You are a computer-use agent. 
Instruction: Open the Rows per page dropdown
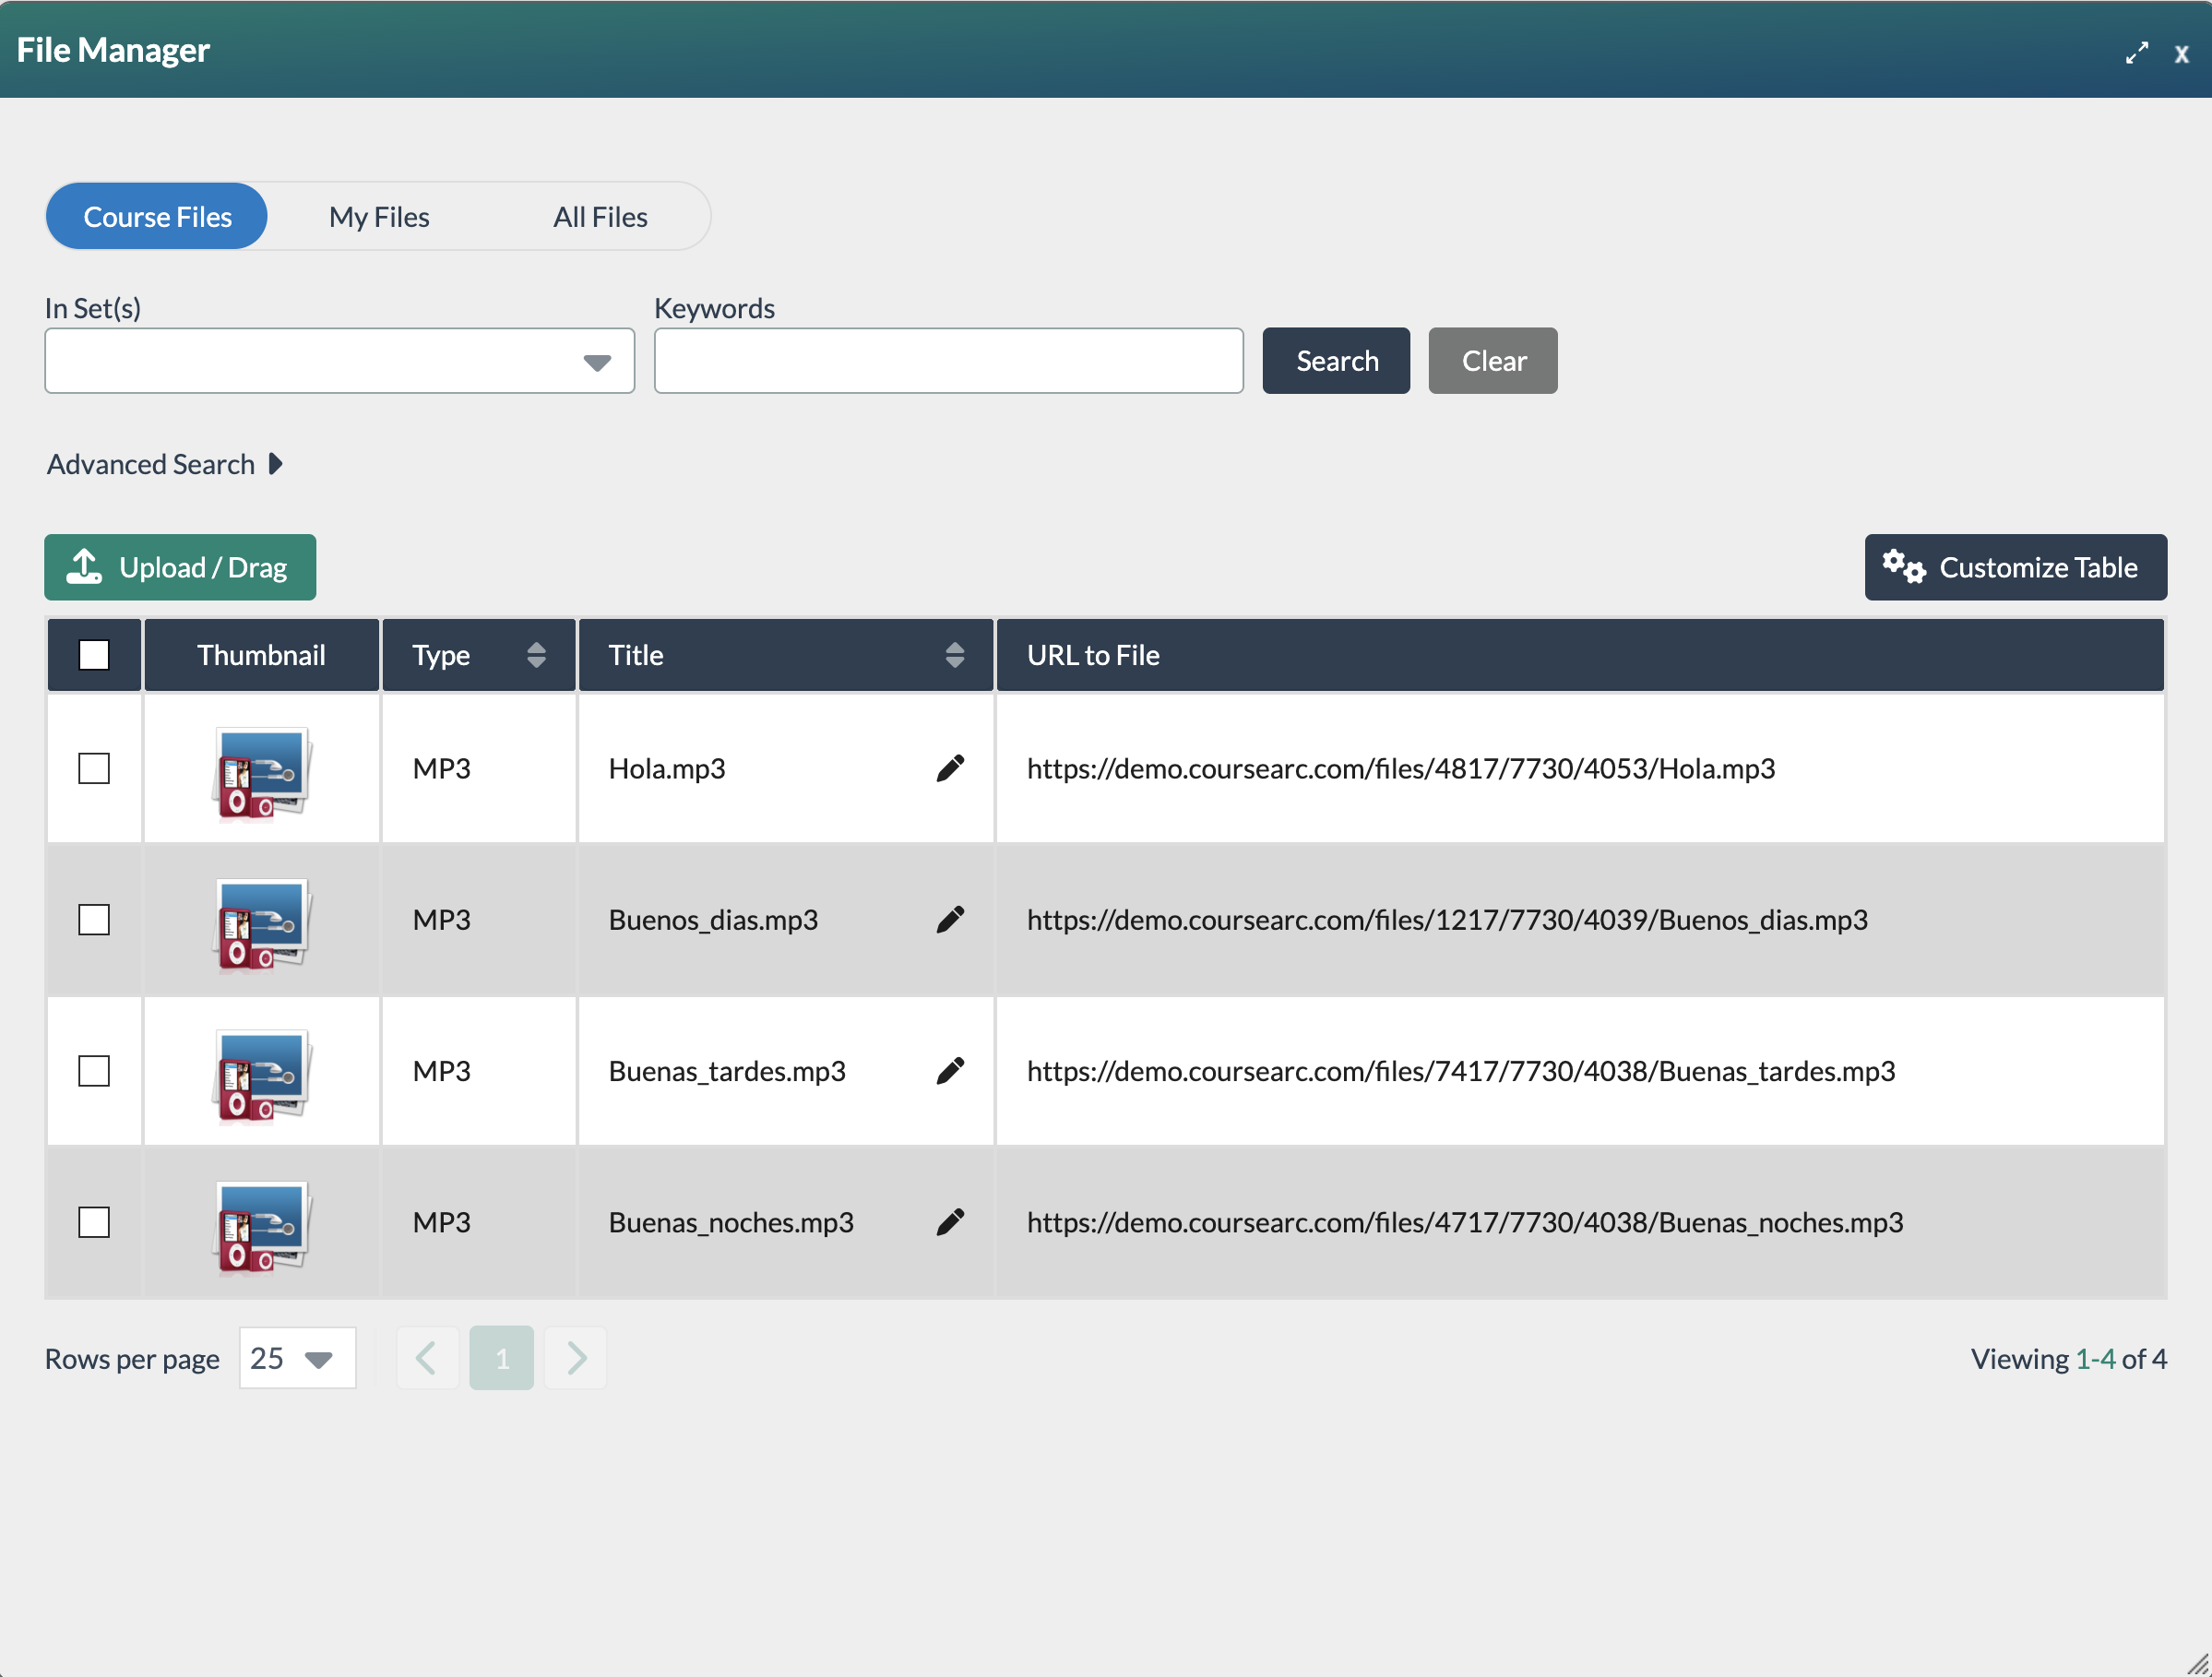[x=298, y=1358]
